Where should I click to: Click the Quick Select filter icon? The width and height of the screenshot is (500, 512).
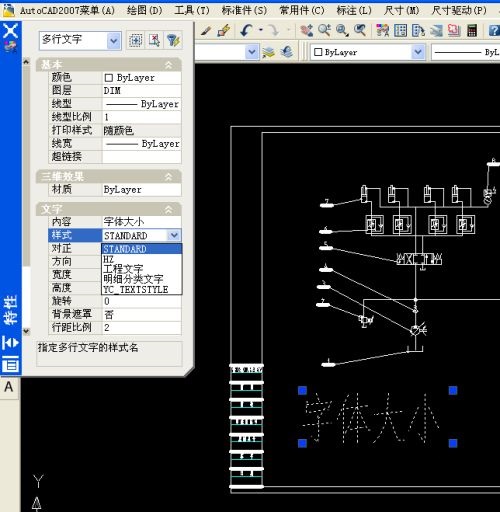(174, 40)
